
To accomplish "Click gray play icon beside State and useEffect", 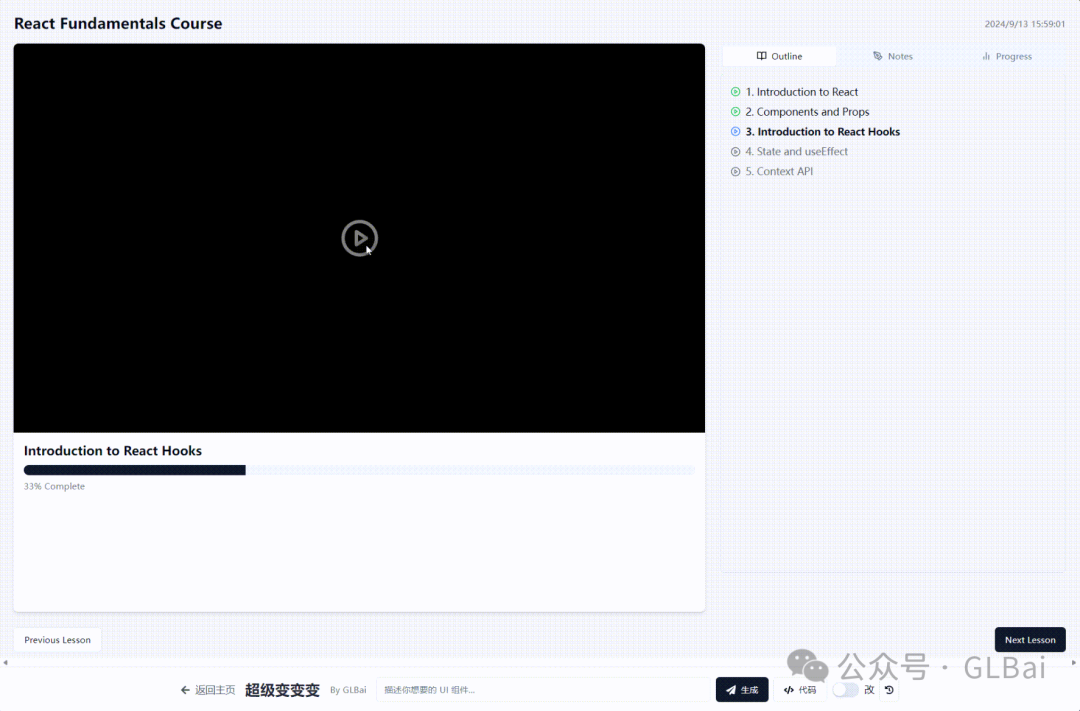I will pyautogui.click(x=736, y=152).
